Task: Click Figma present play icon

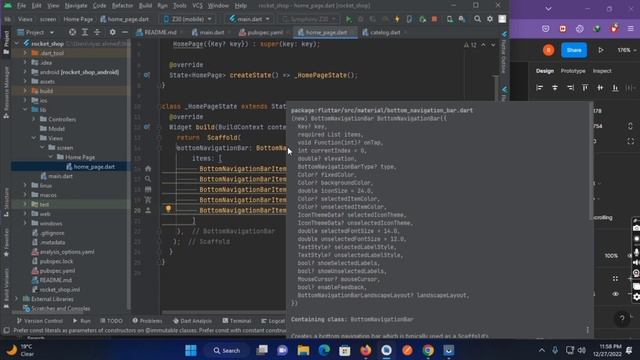Action: pyautogui.click(x=601, y=50)
